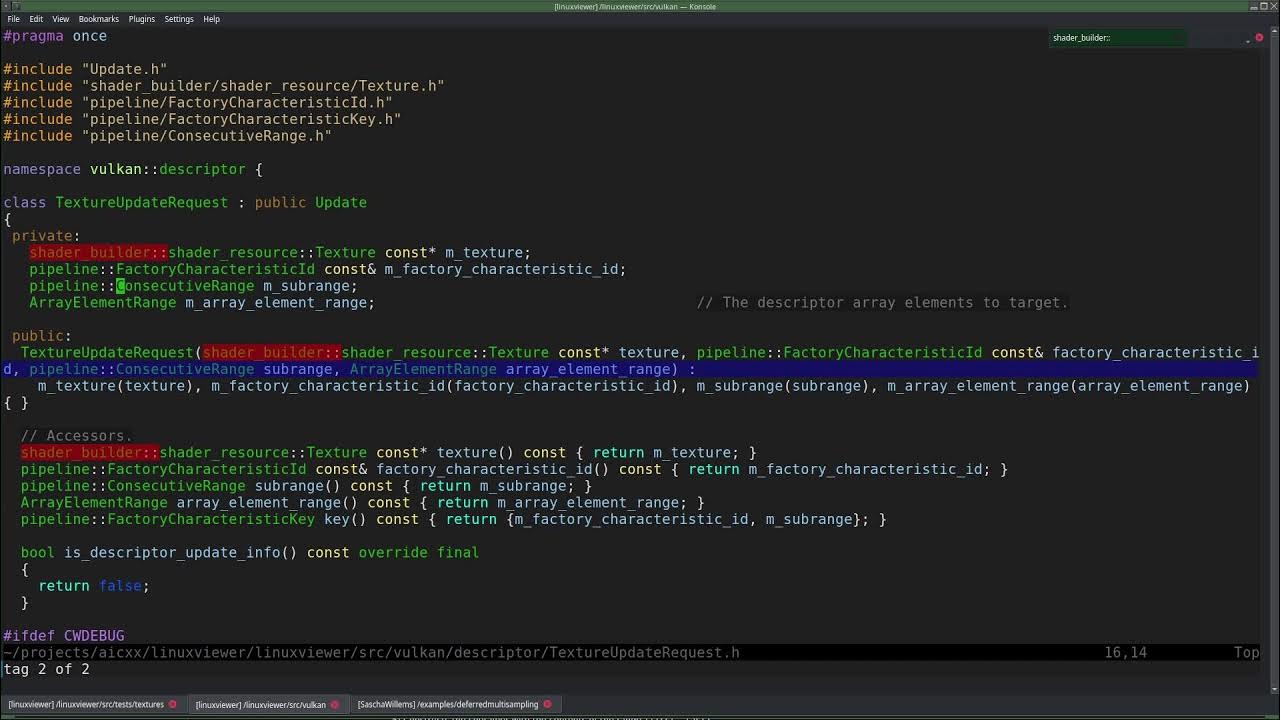Viewport: 1280px width, 720px height.
Task: Click 'tag 2 of 2' message
Action: pos(46,669)
